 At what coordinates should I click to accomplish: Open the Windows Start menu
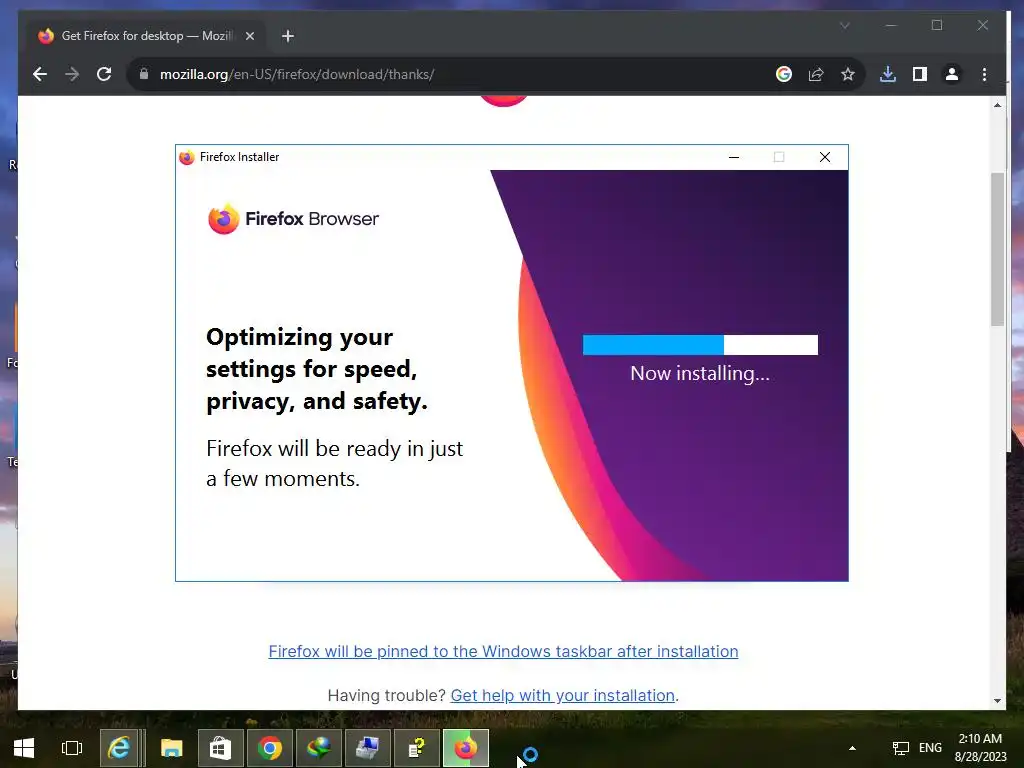(x=24, y=748)
